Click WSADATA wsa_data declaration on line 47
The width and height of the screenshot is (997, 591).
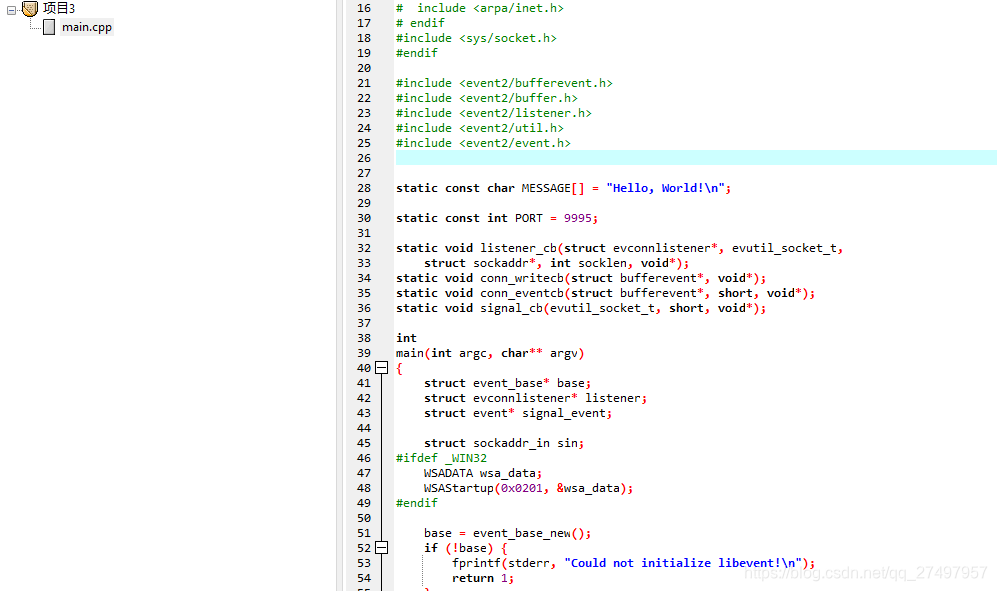coord(483,473)
